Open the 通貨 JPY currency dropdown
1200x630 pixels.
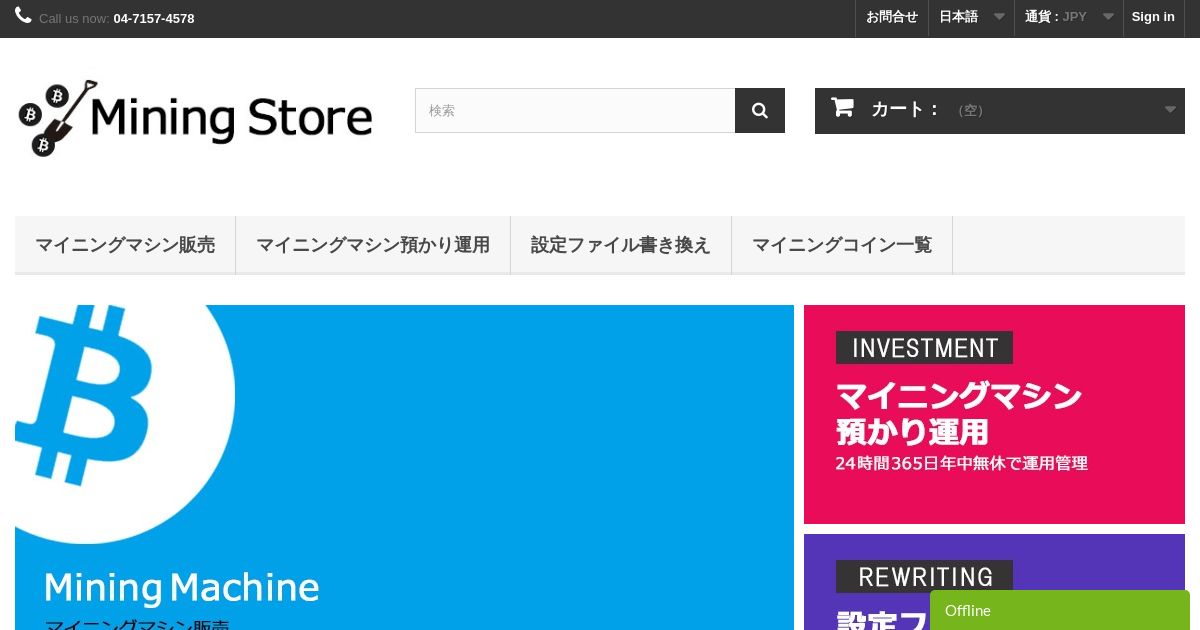(x=1069, y=17)
